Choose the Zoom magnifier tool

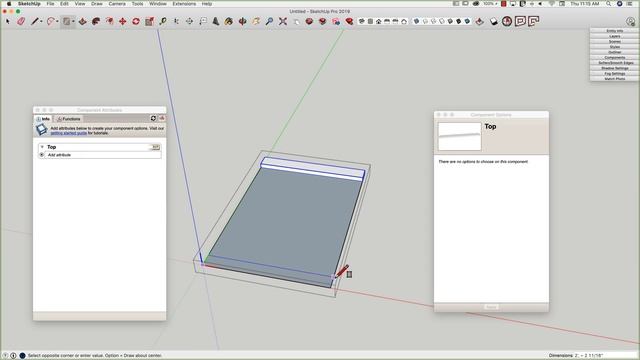click(269, 21)
